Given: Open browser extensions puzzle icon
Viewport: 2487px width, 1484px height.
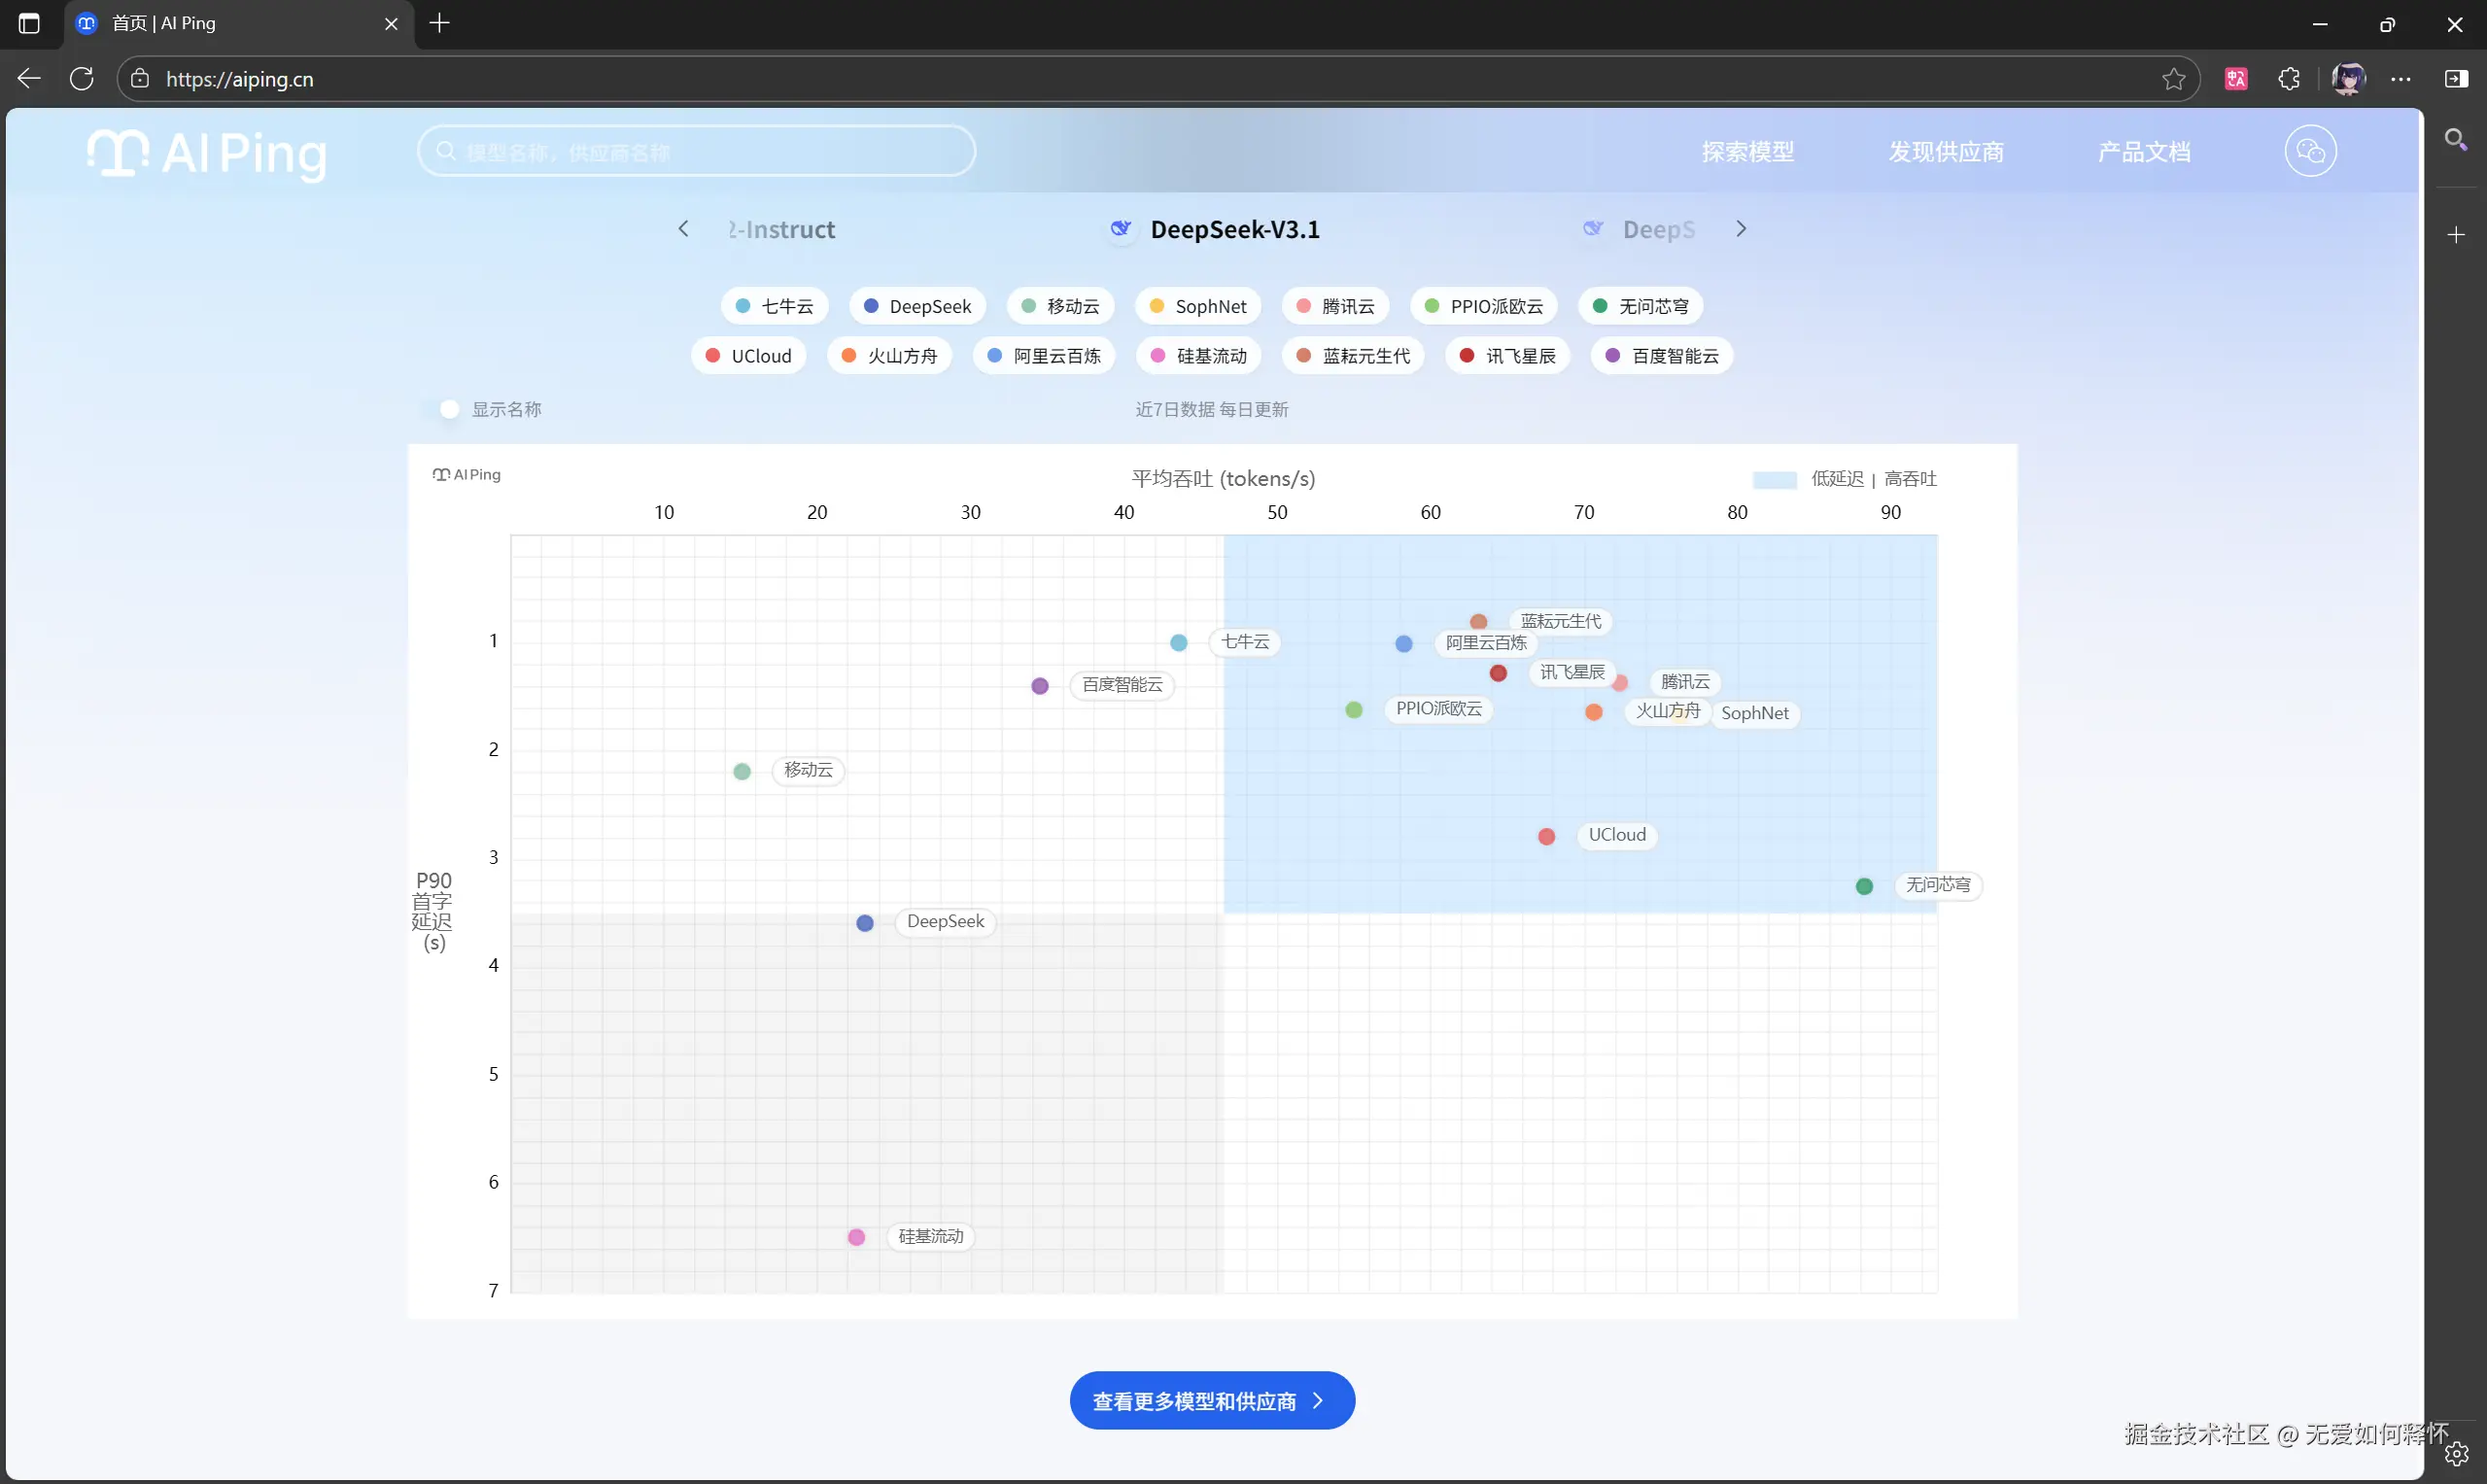Looking at the screenshot, I should (x=2288, y=79).
